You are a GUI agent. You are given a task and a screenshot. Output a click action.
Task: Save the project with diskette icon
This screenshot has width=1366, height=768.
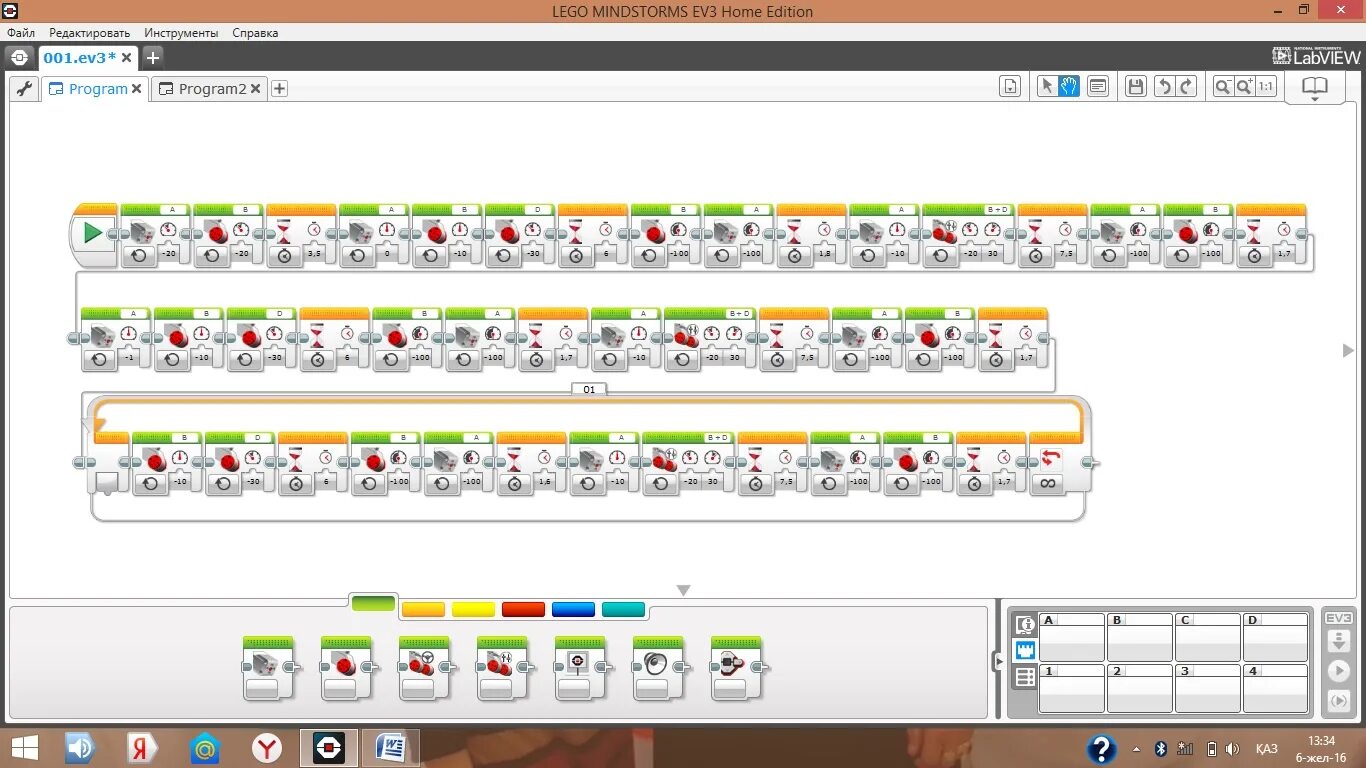pos(1135,87)
